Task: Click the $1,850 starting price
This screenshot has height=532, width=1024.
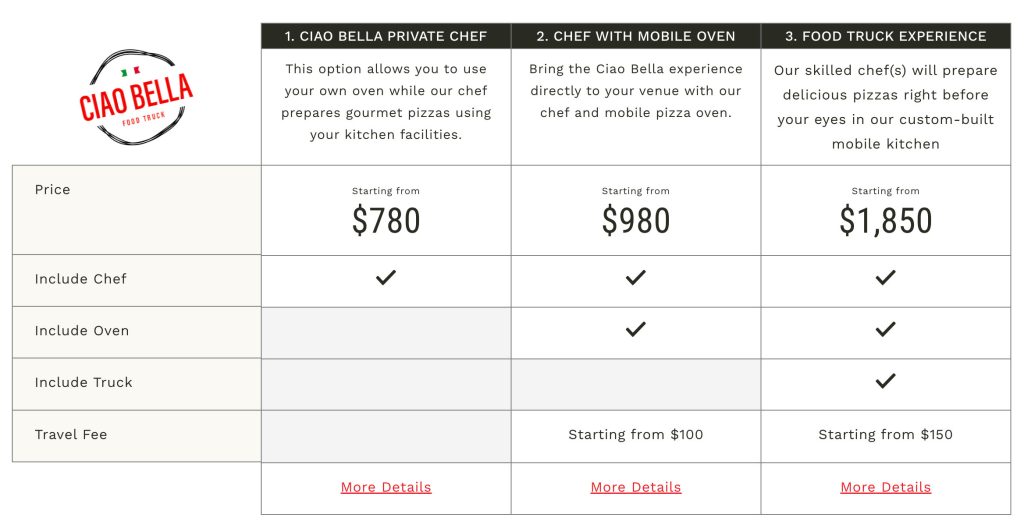Action: pyautogui.click(x=886, y=220)
